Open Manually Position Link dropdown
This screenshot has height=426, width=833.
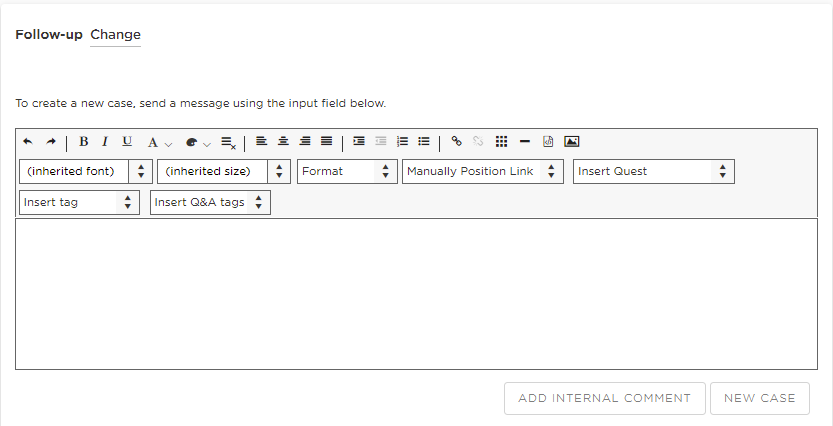click(x=483, y=172)
